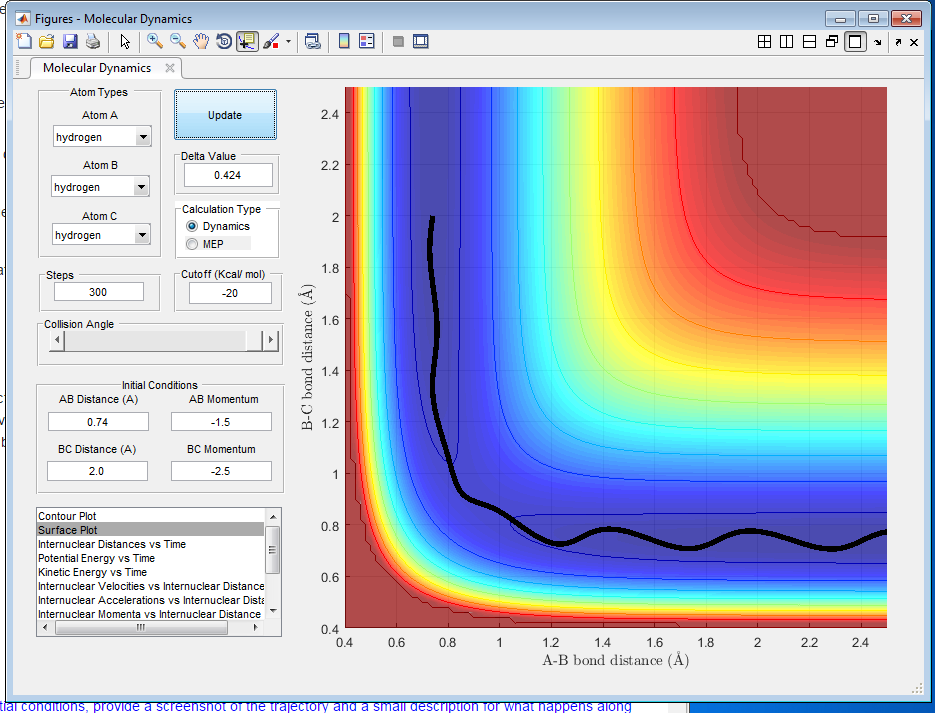Choose the MEP calculation type
Screen dimensions: 935x713
click(193, 244)
